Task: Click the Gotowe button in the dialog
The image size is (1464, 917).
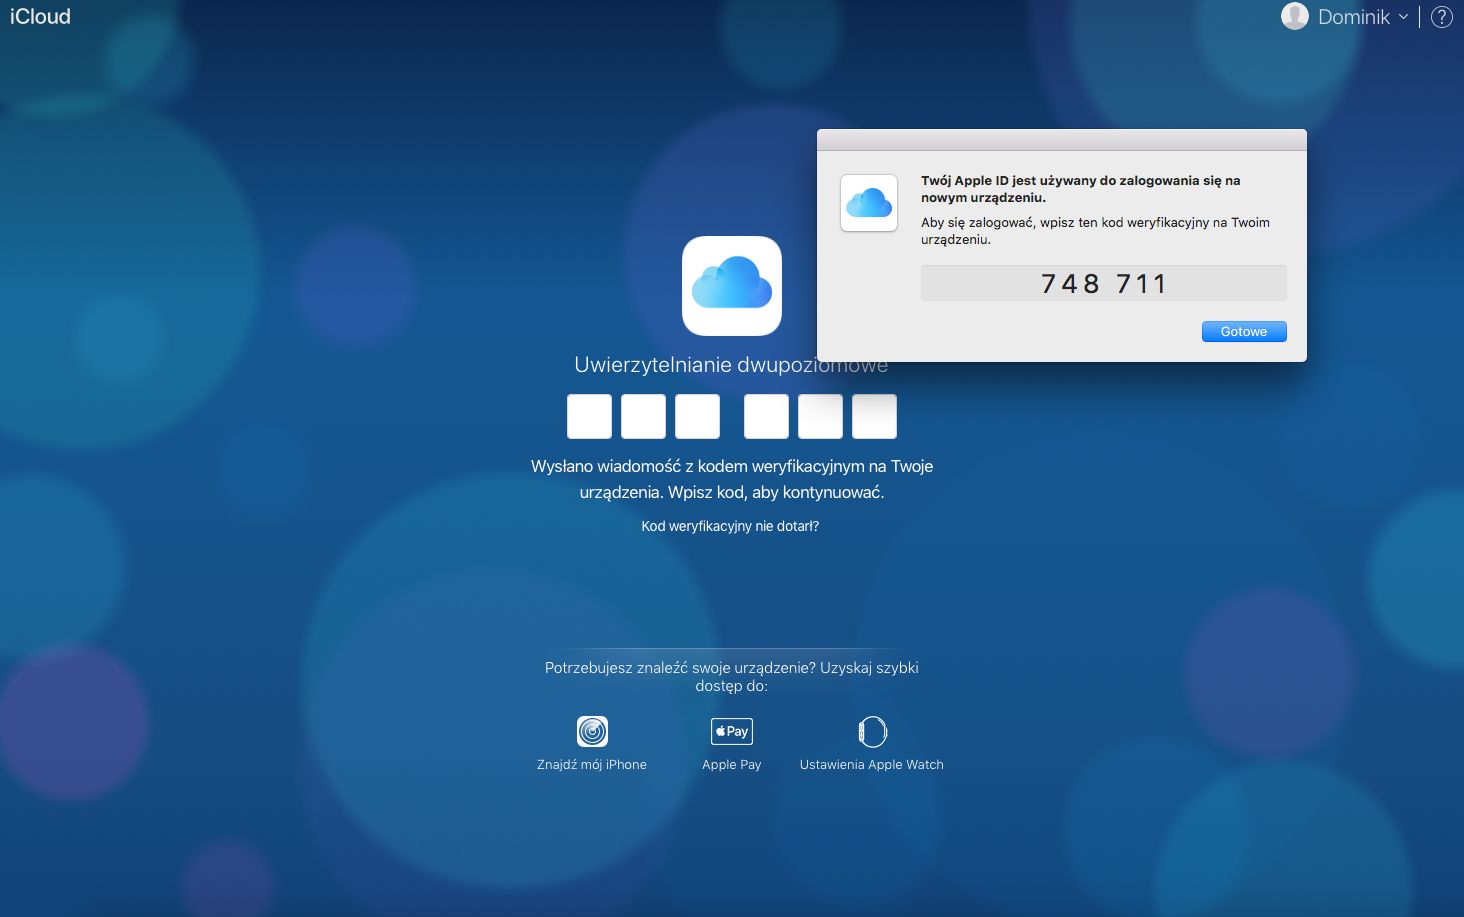Action: click(x=1244, y=332)
